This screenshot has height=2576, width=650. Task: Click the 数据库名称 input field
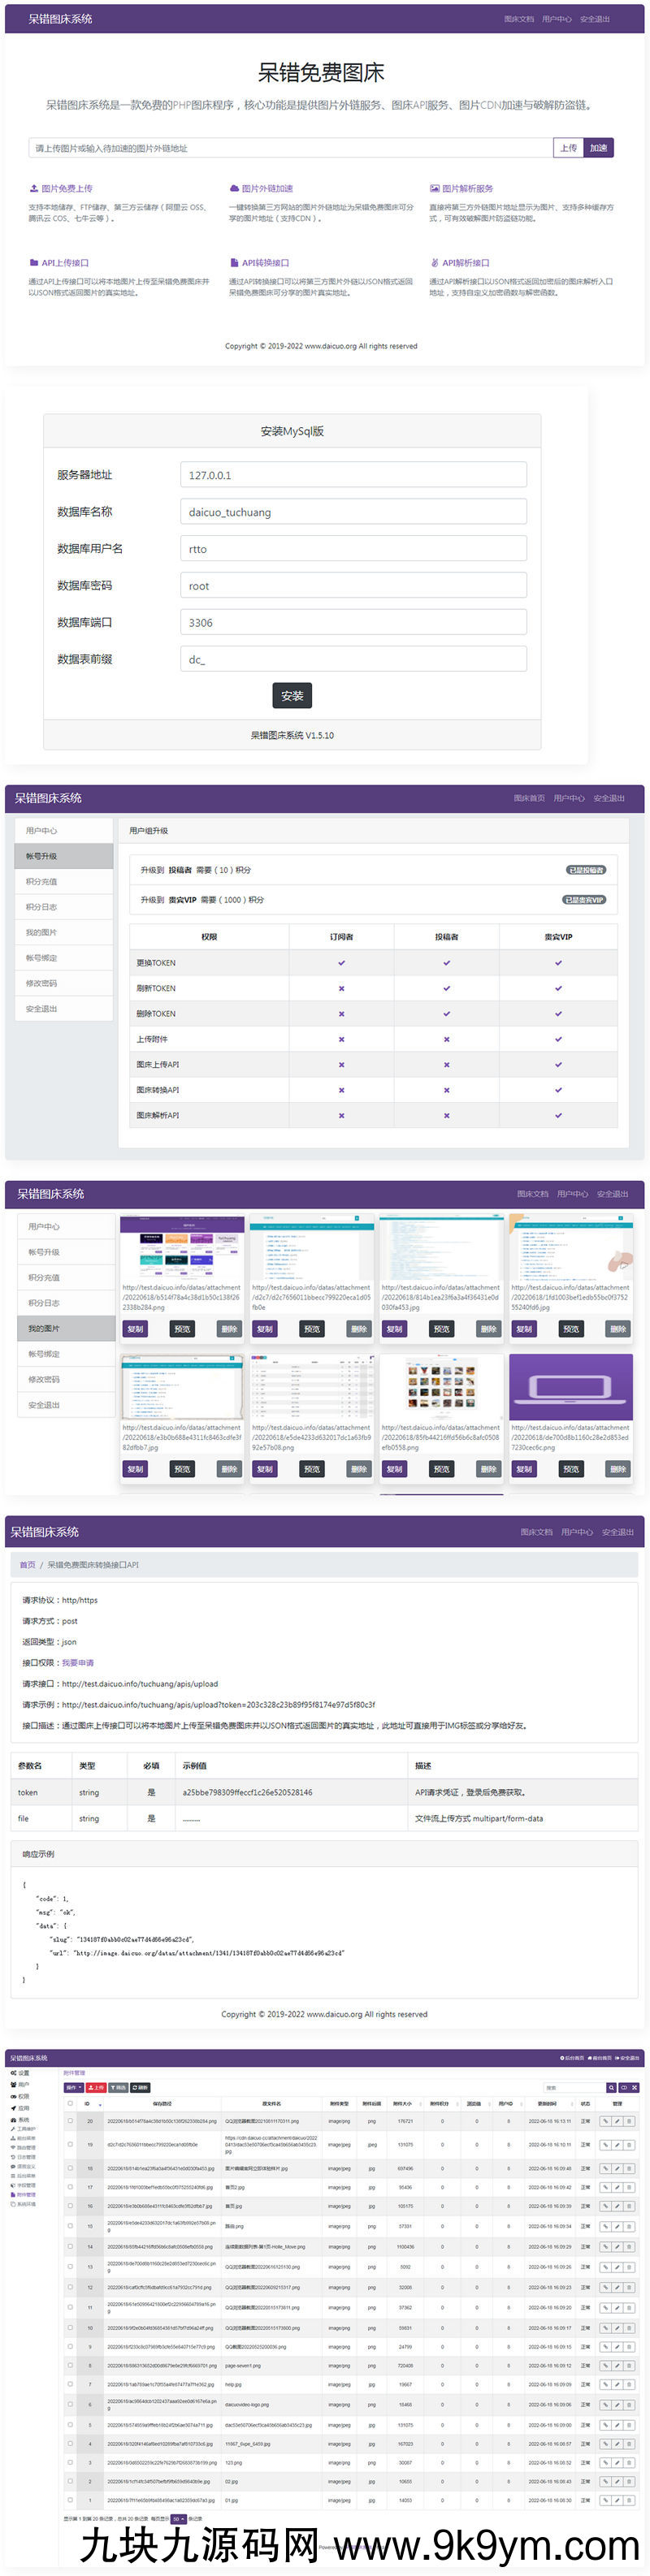(x=353, y=512)
